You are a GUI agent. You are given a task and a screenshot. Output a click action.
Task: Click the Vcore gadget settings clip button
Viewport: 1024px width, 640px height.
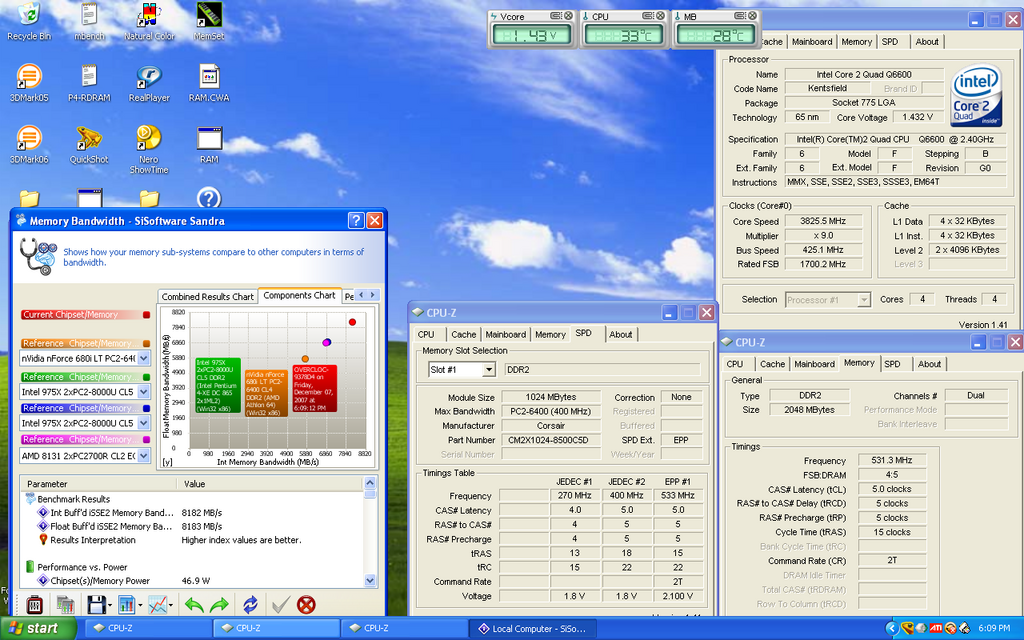(x=556, y=16)
